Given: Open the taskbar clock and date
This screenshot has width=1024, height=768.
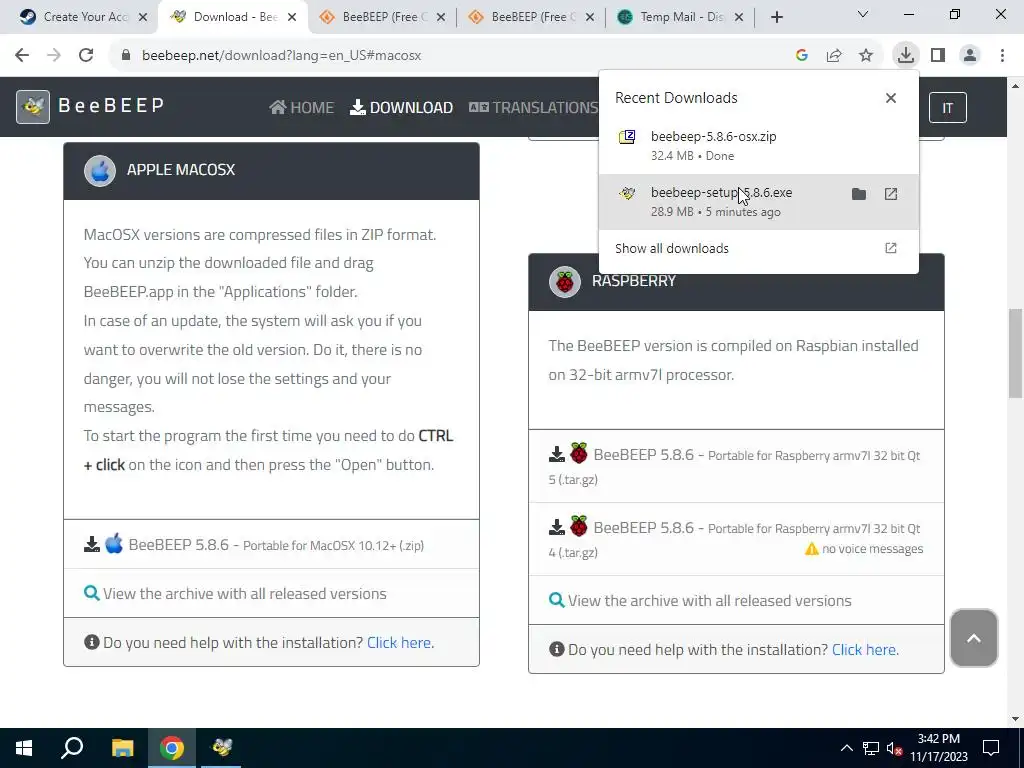Looking at the screenshot, I should (938, 748).
